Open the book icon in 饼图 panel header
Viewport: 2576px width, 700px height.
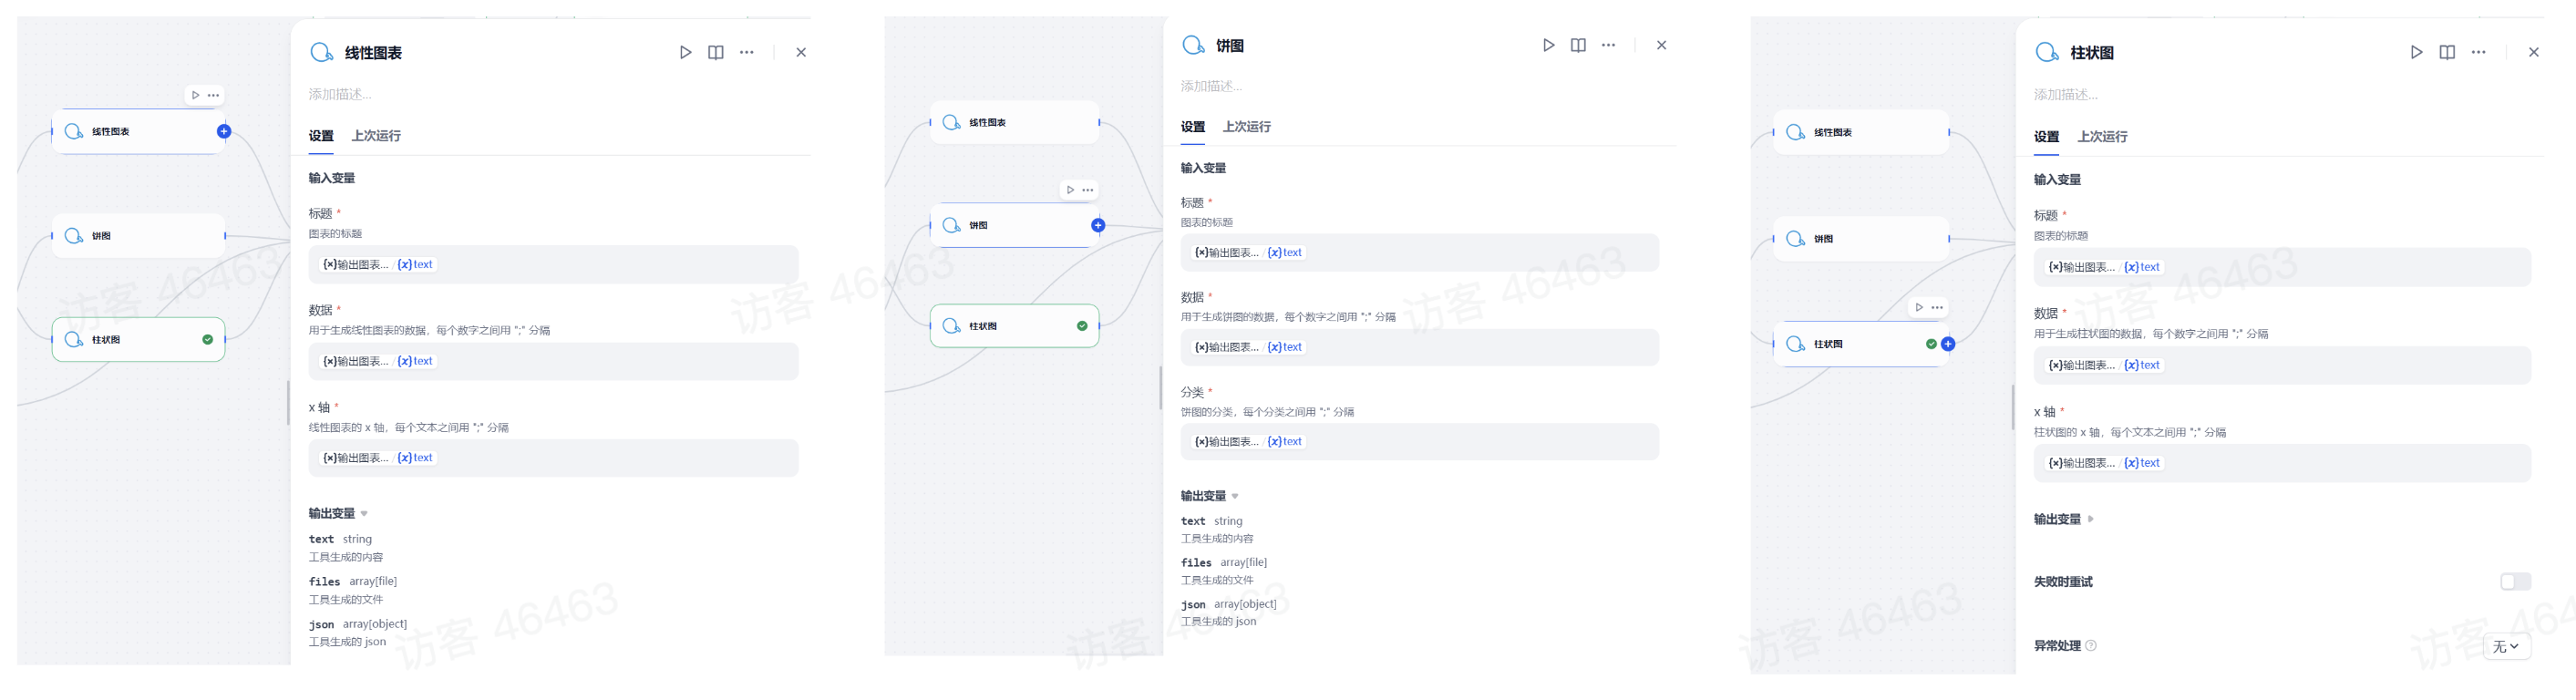point(1578,45)
